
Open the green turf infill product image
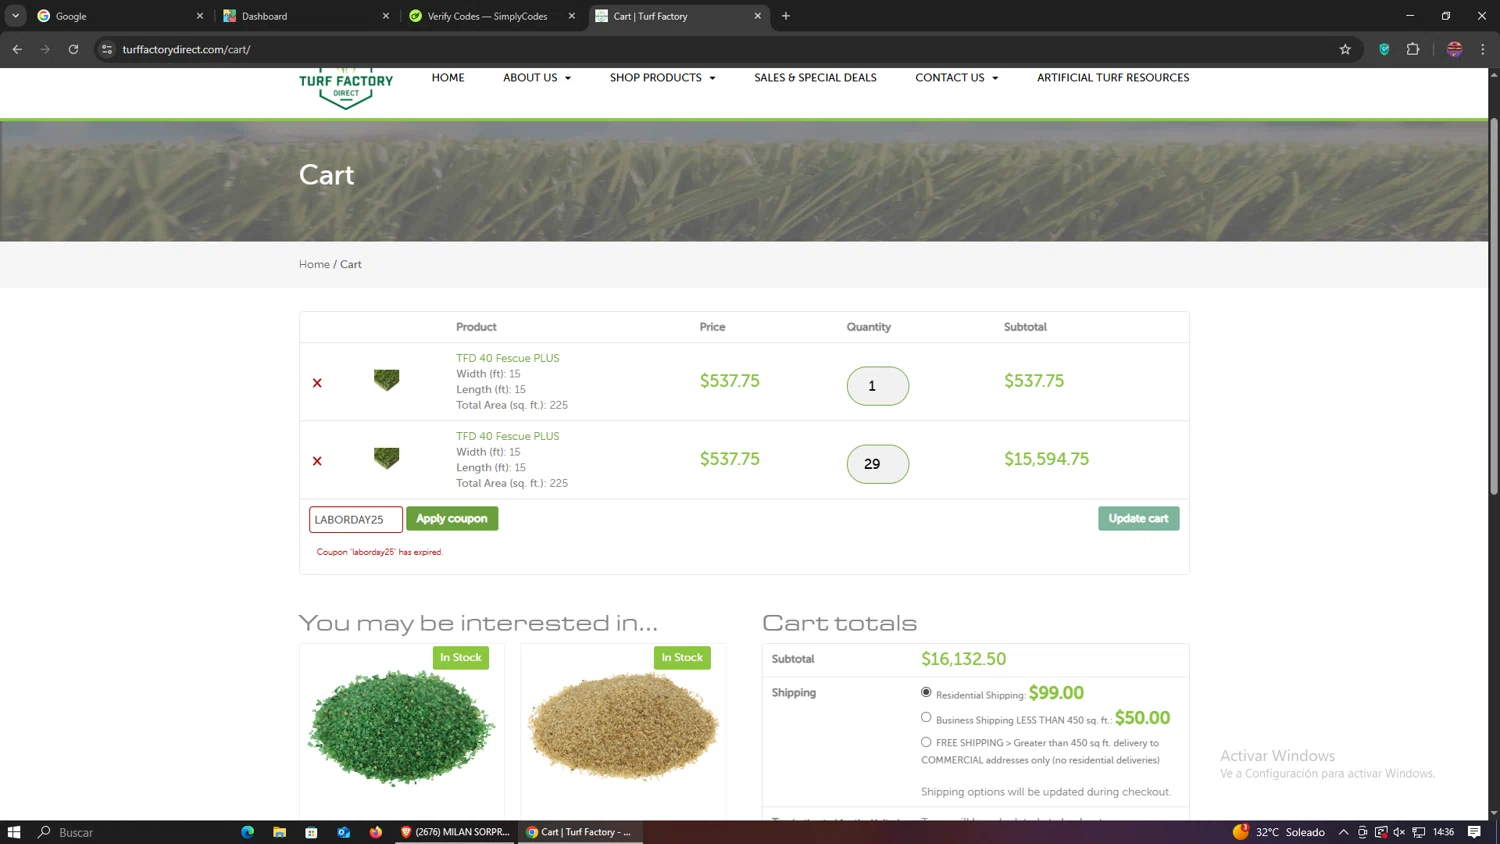coord(402,728)
